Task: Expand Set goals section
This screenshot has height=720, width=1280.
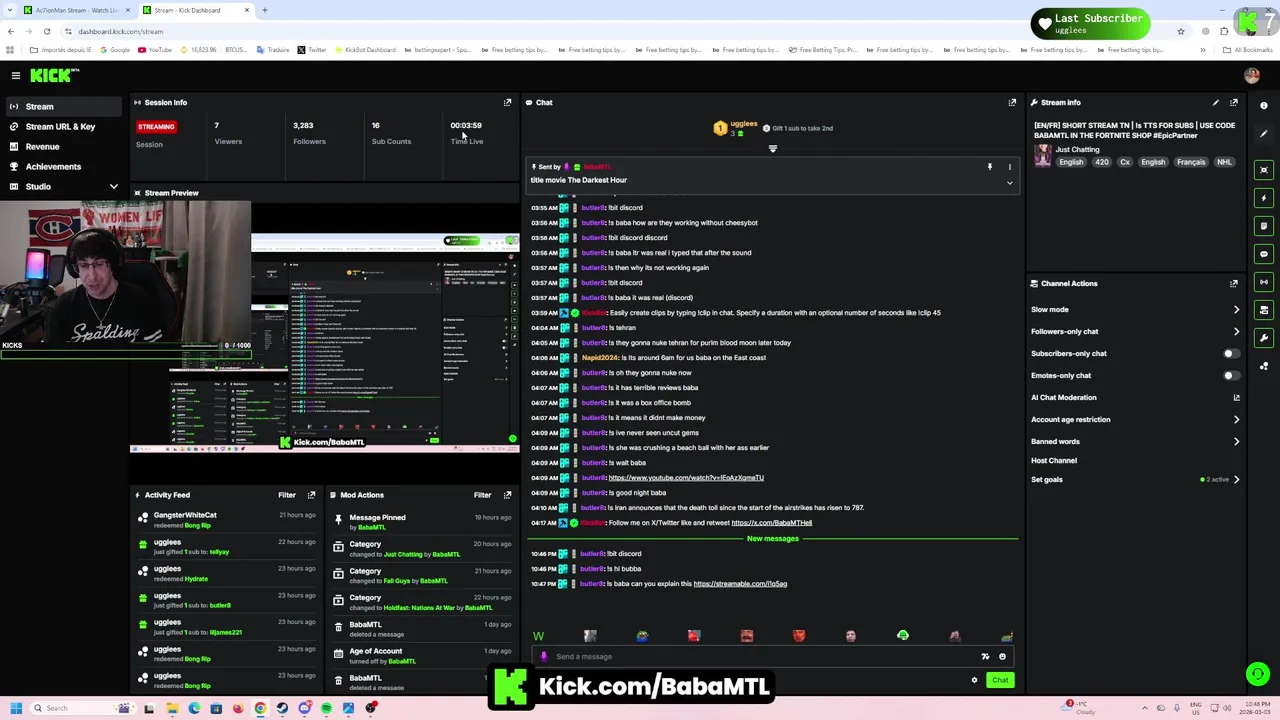Action: pos(1236,479)
